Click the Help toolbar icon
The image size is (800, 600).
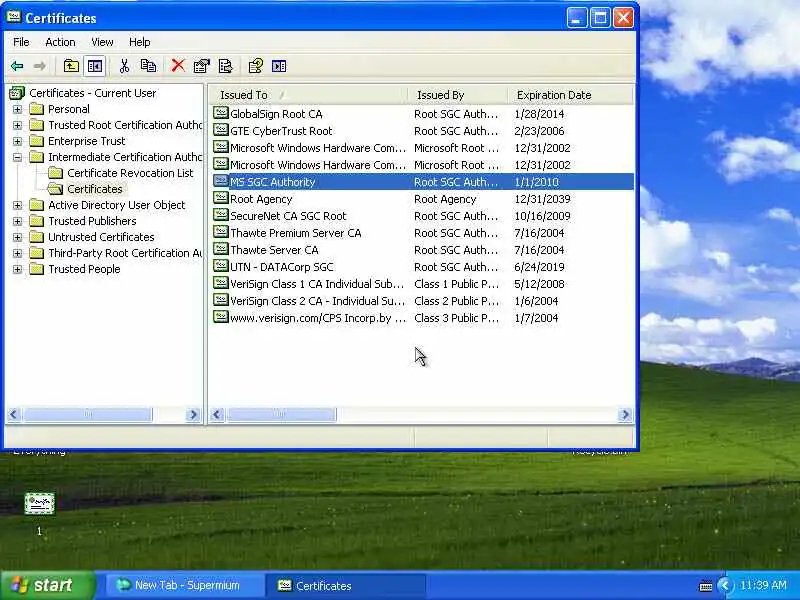(255, 66)
